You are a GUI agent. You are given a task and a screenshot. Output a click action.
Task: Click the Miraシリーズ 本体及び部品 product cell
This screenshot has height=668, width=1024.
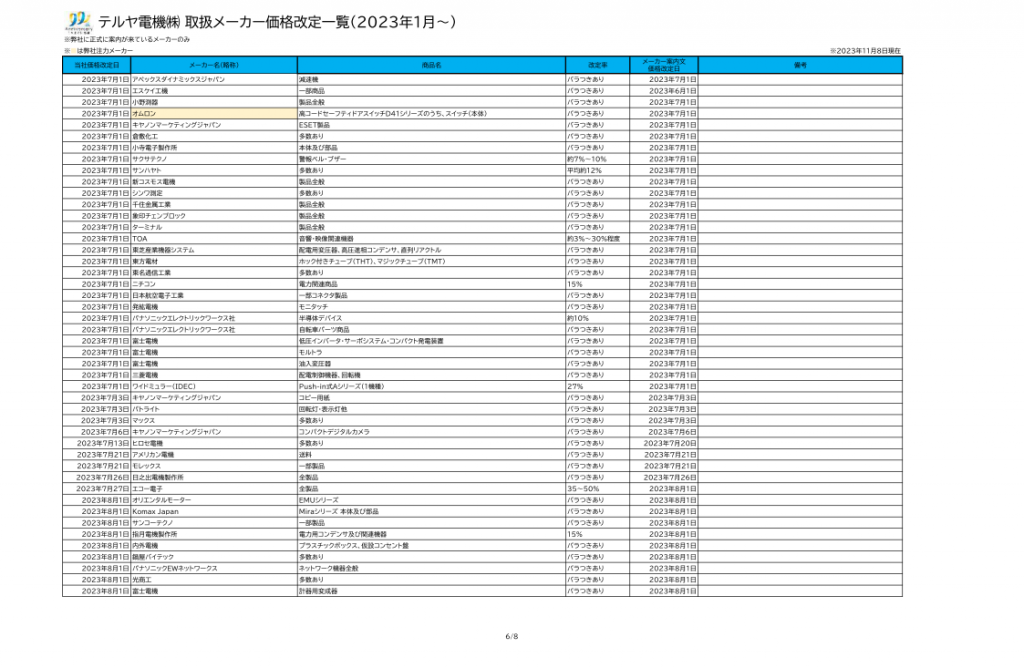pyautogui.click(x=431, y=512)
